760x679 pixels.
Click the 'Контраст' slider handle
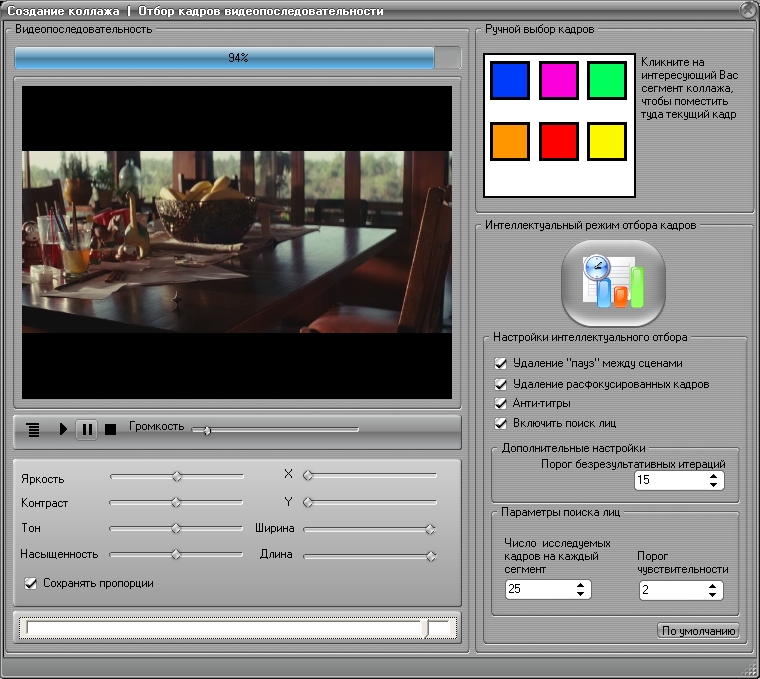click(176, 503)
